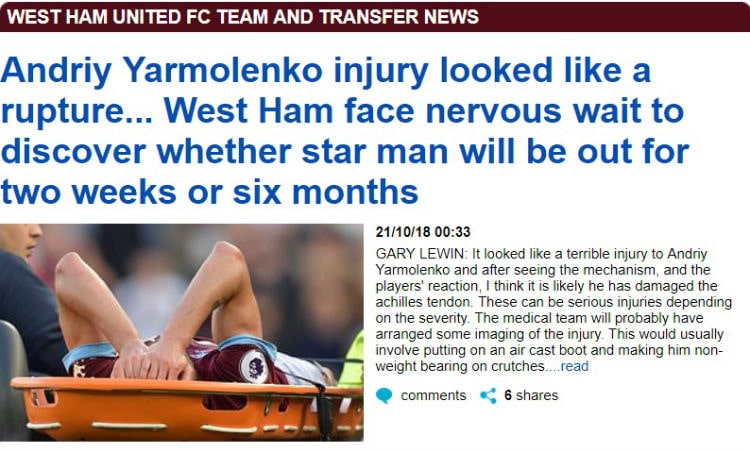Click 'achilles tendon' in the summary text
This screenshot has width=750, height=452.
click(x=423, y=302)
